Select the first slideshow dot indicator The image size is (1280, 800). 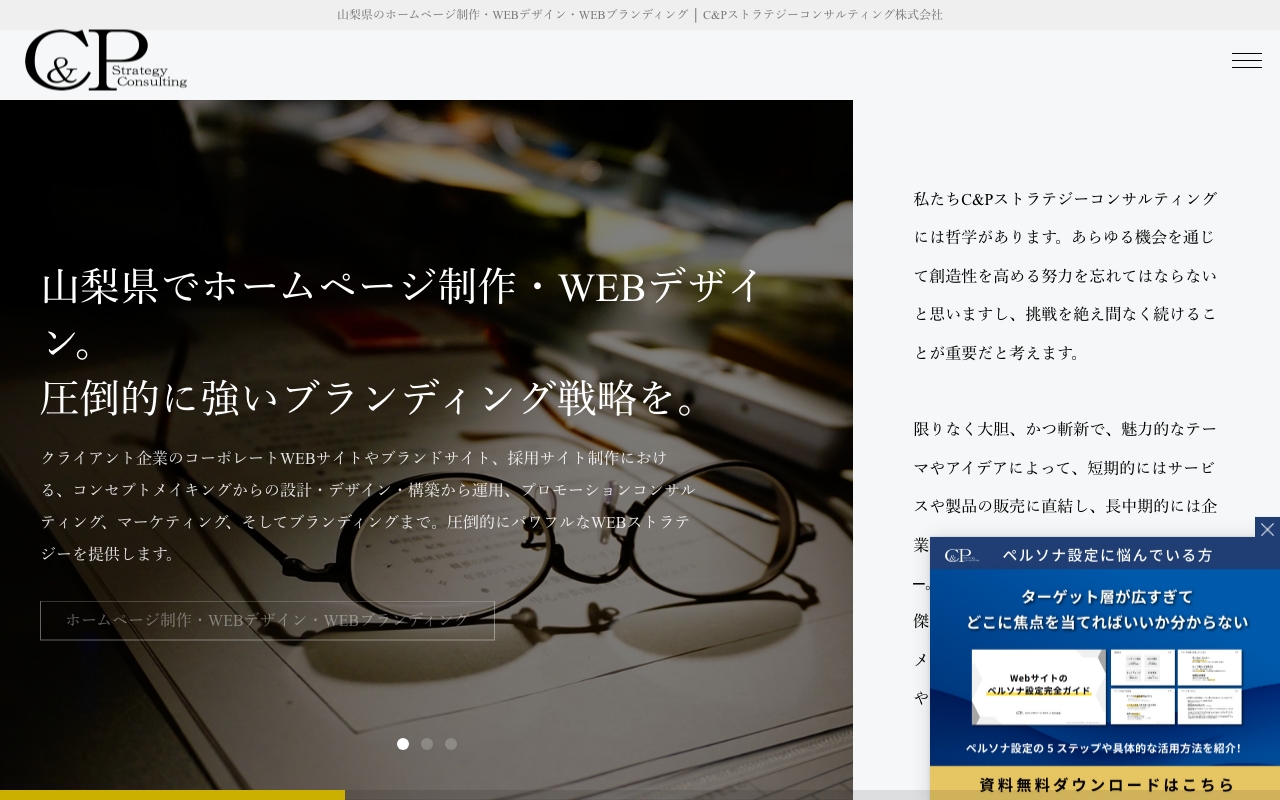[x=403, y=744]
